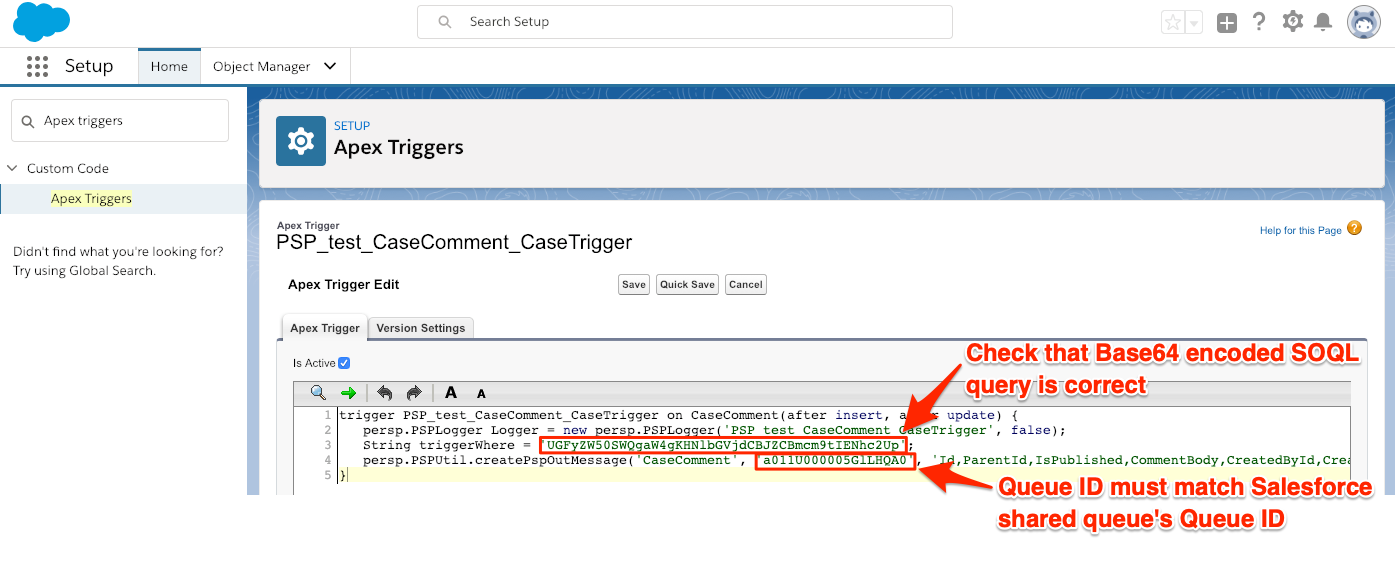The height and width of the screenshot is (573, 1395).
Task: Click the Setup breadcrumb link
Action: click(x=352, y=126)
